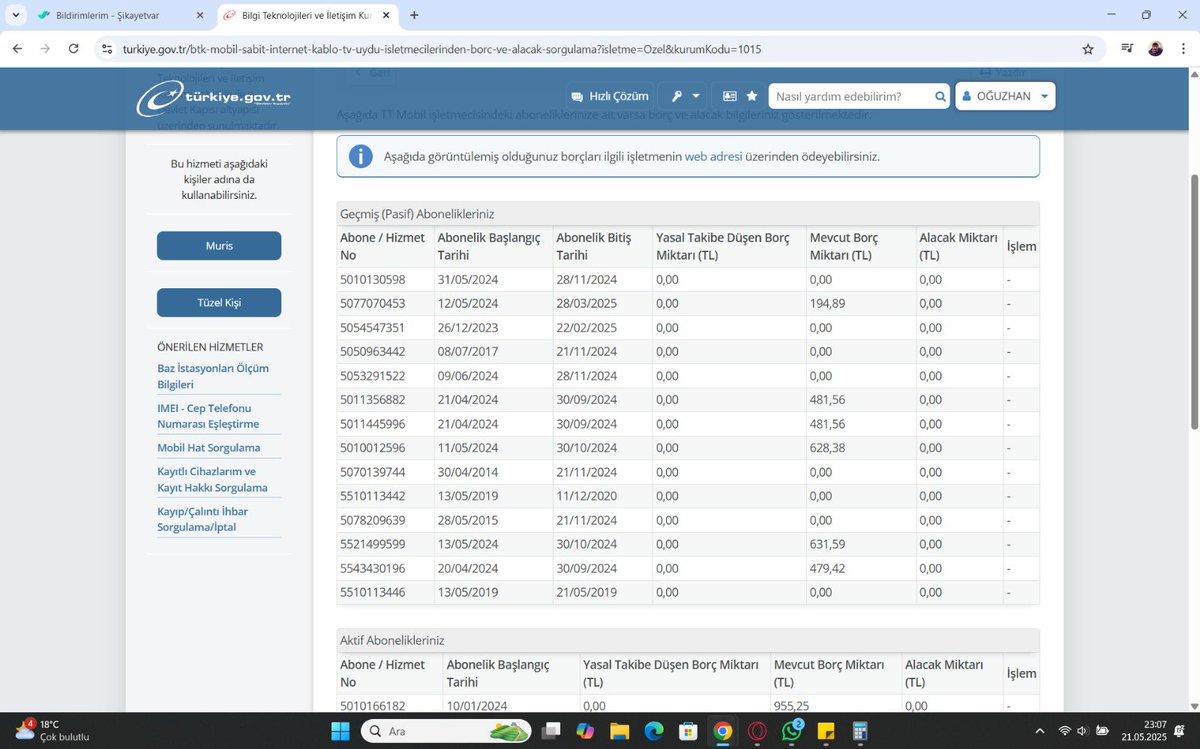Open the key icon dropdown menu
Screen dimensions: 1200x749
[685, 96]
